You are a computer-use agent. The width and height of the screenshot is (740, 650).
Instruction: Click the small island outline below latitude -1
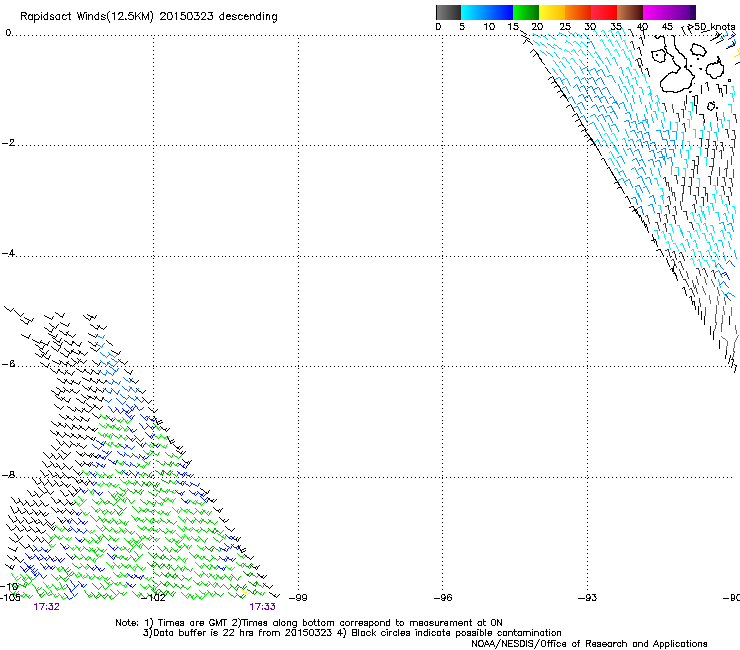click(x=712, y=106)
